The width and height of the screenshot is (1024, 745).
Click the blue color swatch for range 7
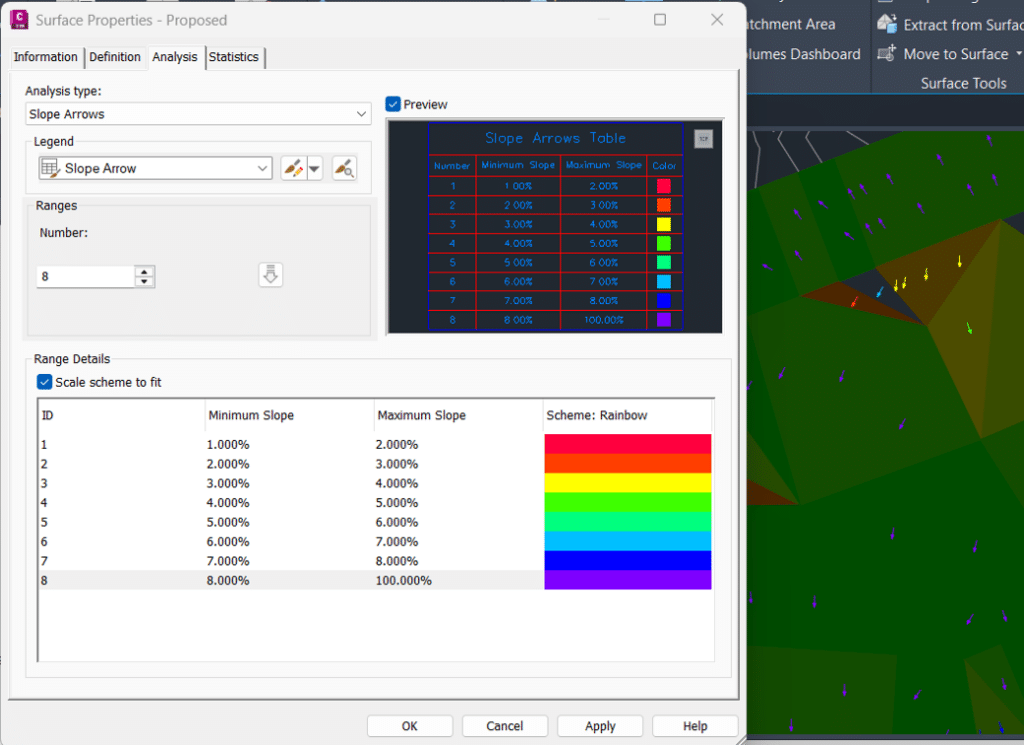pos(628,560)
